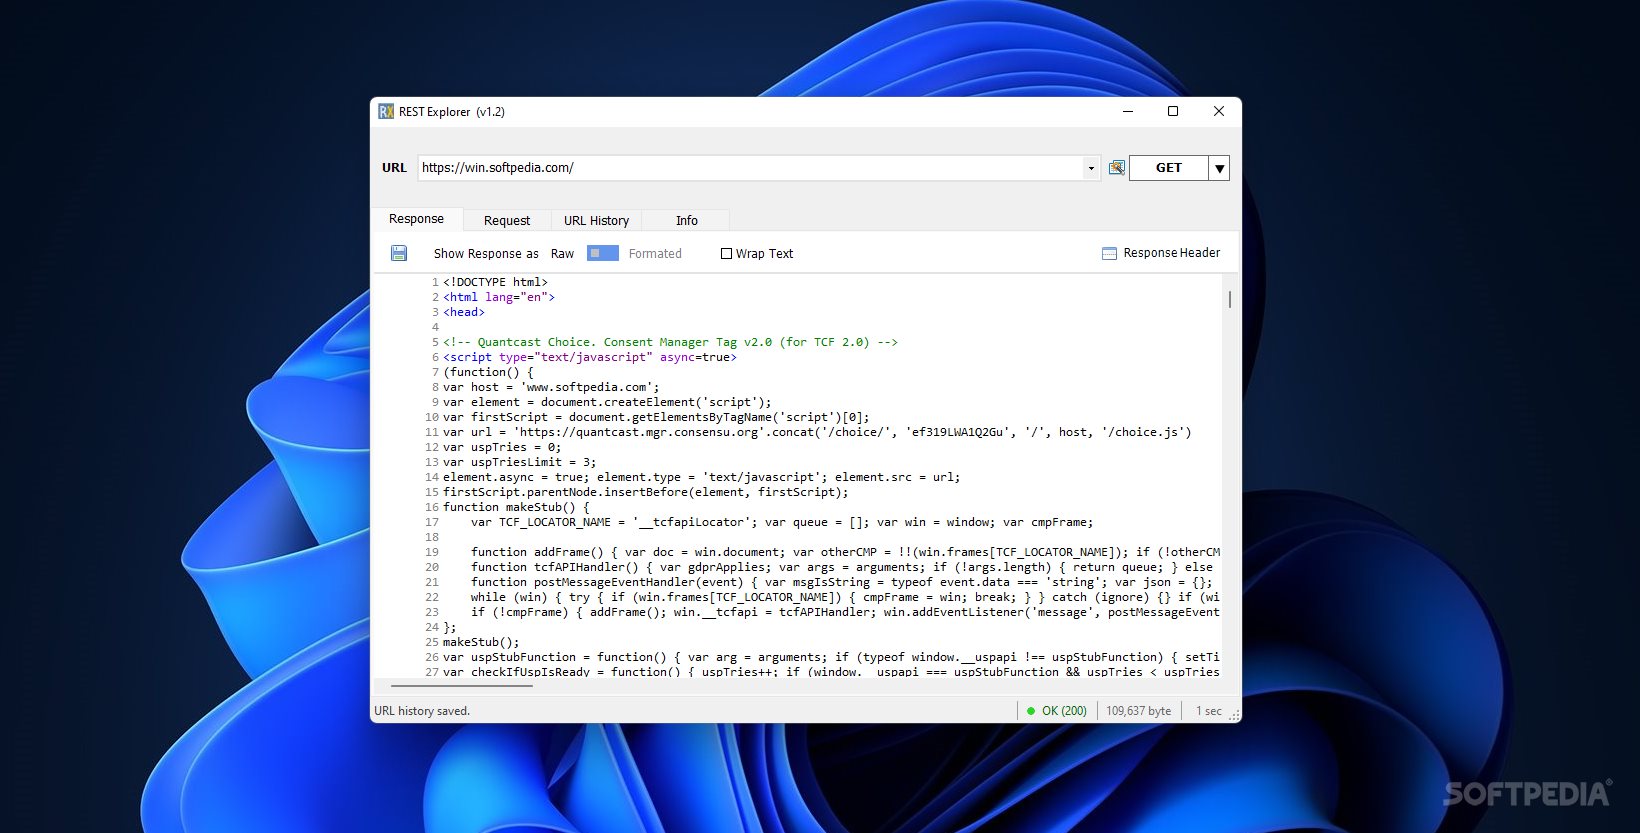The height and width of the screenshot is (833, 1640).
Task: Click the Quantcast Choice comment line
Action: [670, 342]
